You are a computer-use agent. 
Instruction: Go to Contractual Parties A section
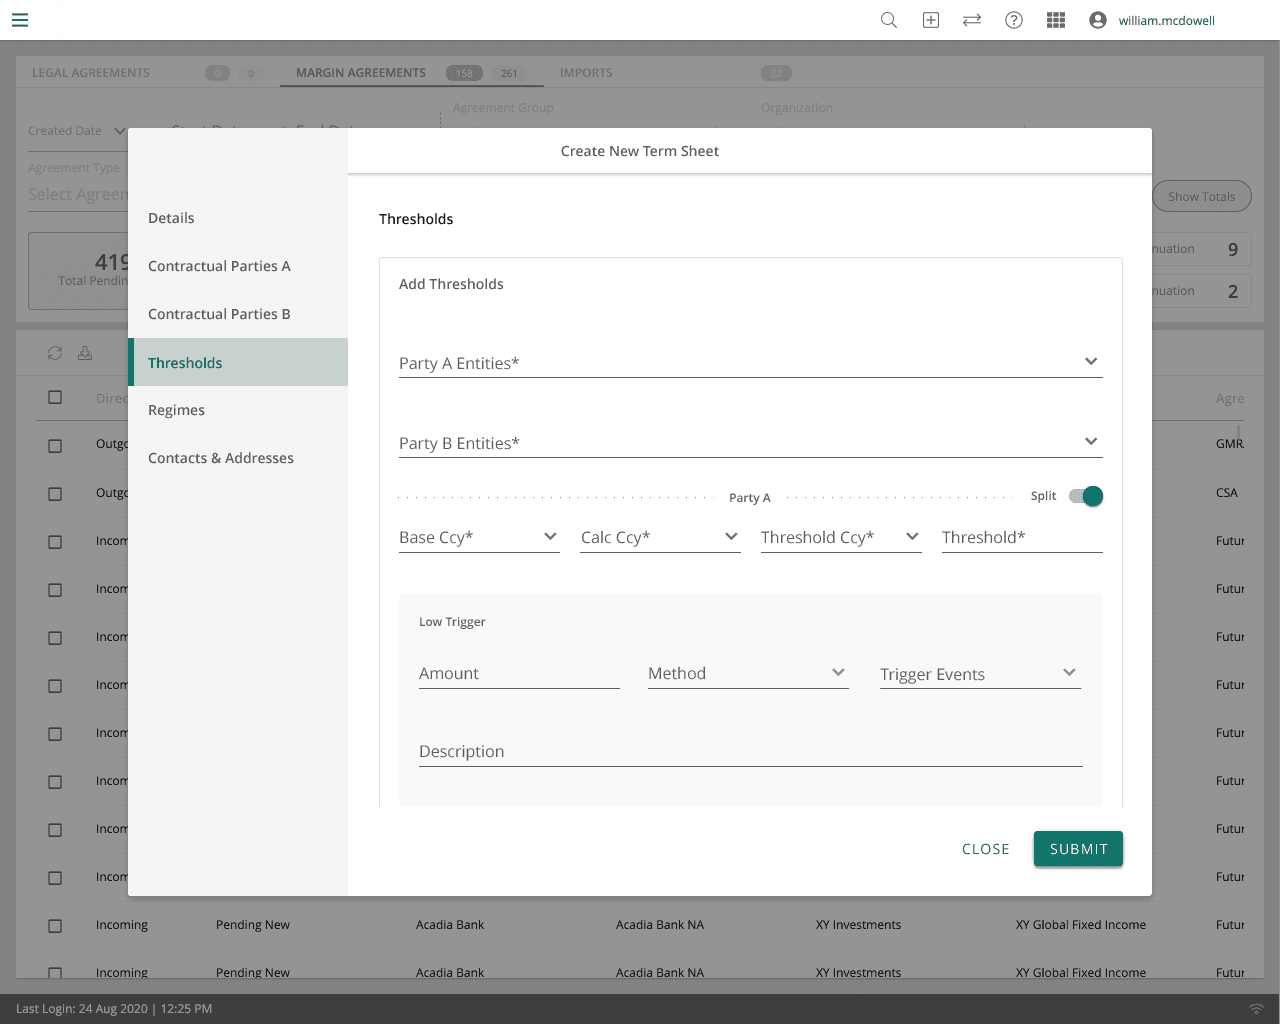coord(219,266)
